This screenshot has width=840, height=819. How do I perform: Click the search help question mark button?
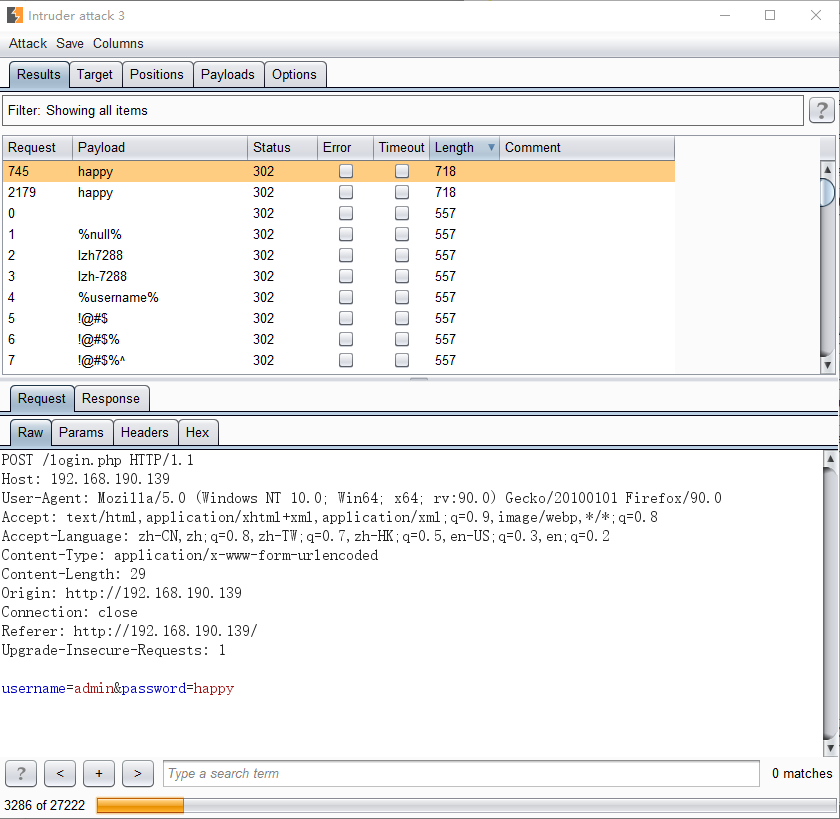click(21, 773)
